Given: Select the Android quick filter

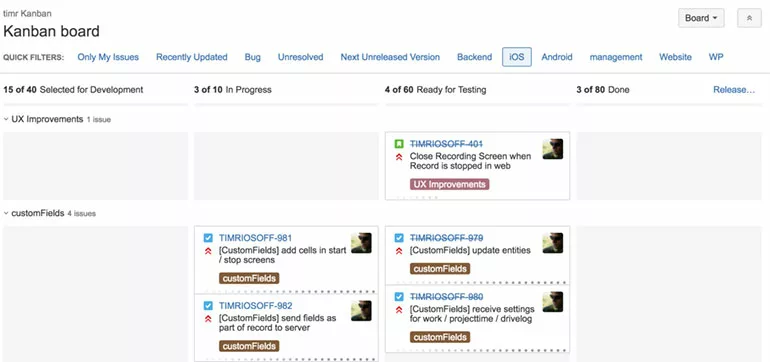Looking at the screenshot, I should [557, 57].
